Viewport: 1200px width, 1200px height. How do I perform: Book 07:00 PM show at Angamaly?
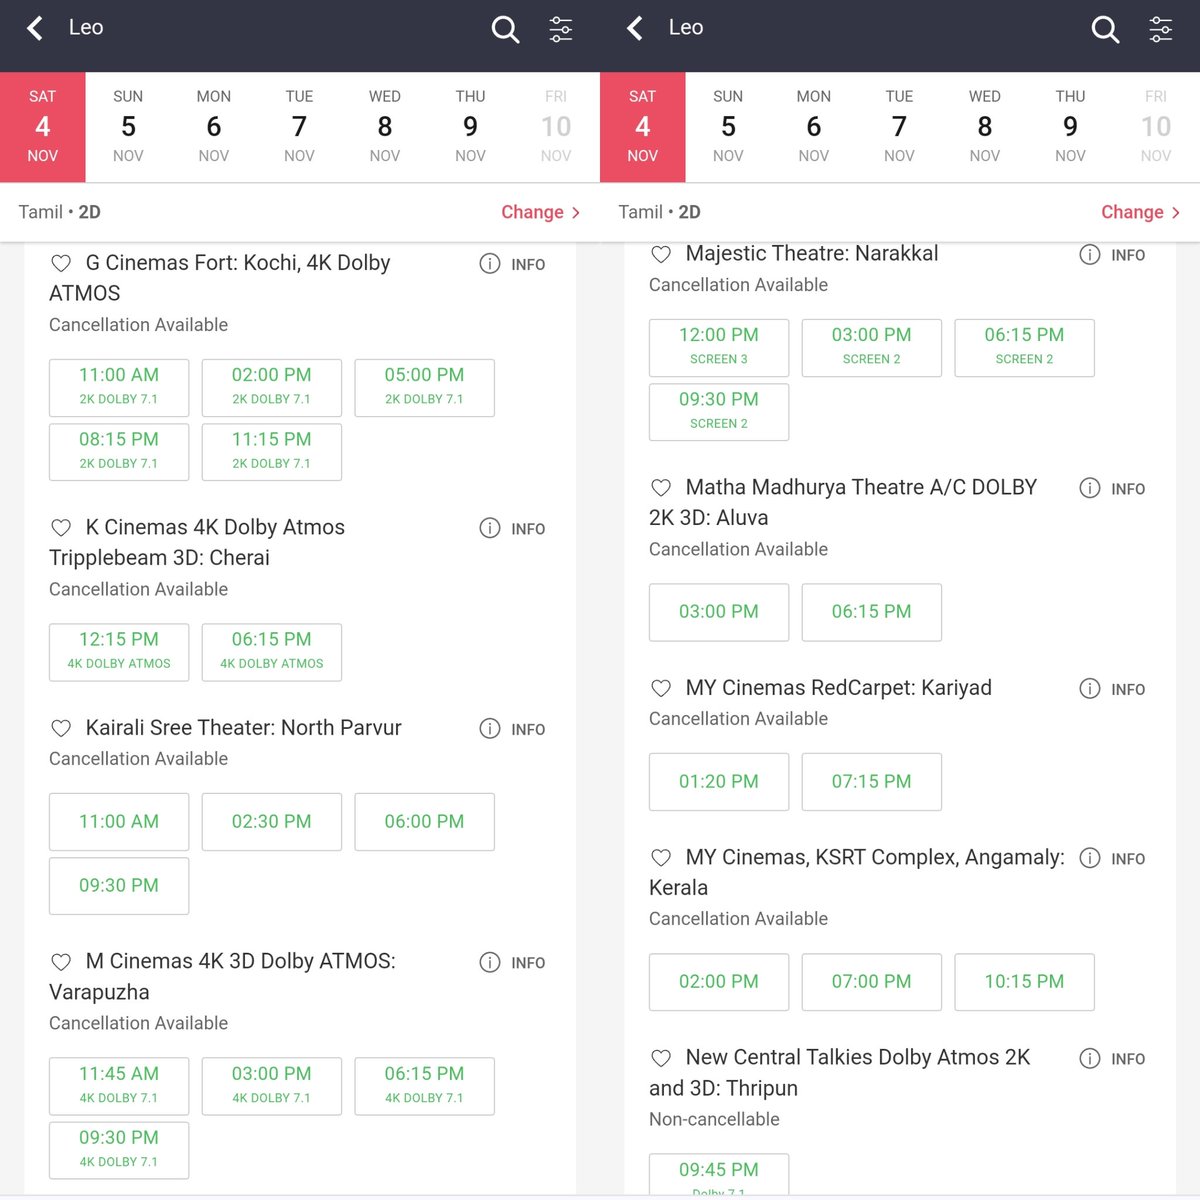pos(872,982)
